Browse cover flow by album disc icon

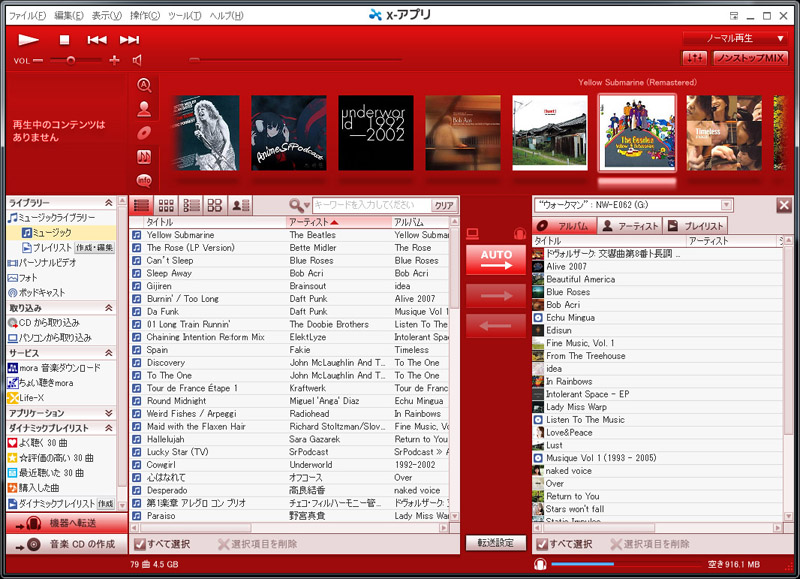click(144, 133)
